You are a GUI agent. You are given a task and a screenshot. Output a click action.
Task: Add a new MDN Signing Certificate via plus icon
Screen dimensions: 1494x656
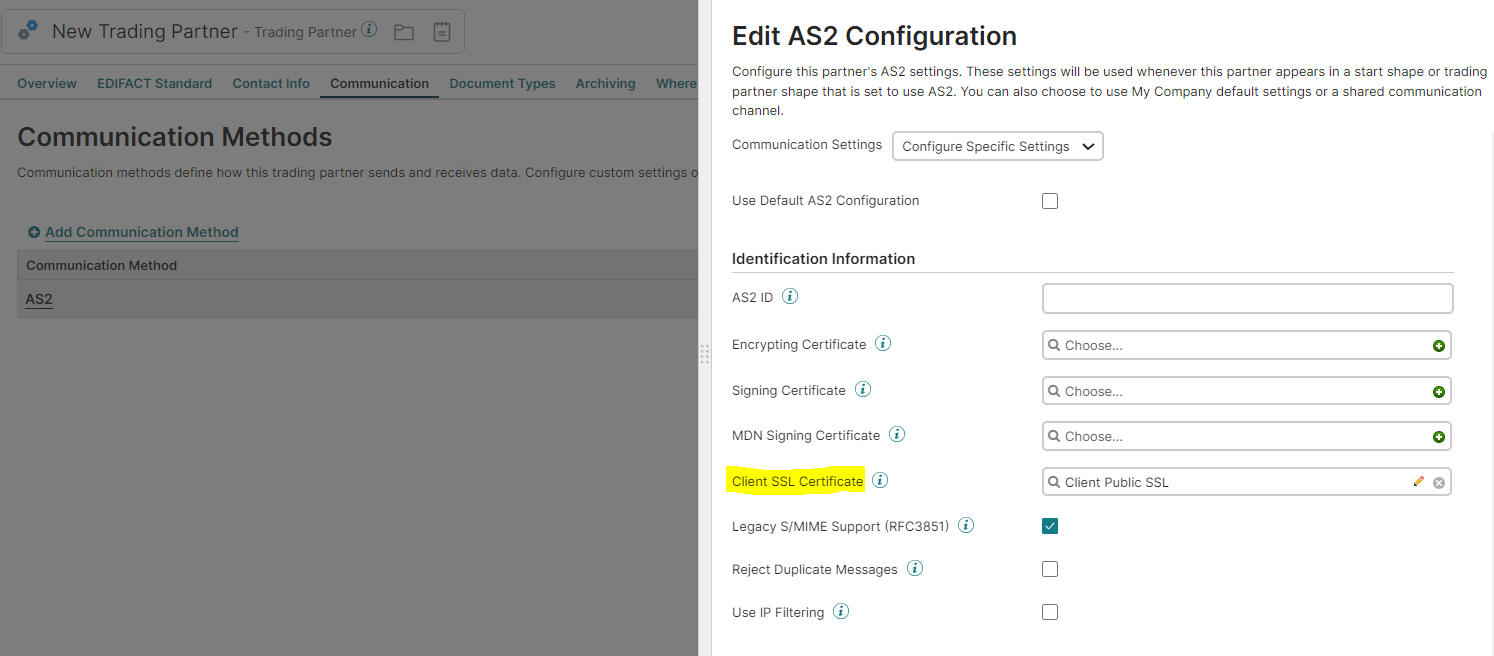[x=1439, y=436]
